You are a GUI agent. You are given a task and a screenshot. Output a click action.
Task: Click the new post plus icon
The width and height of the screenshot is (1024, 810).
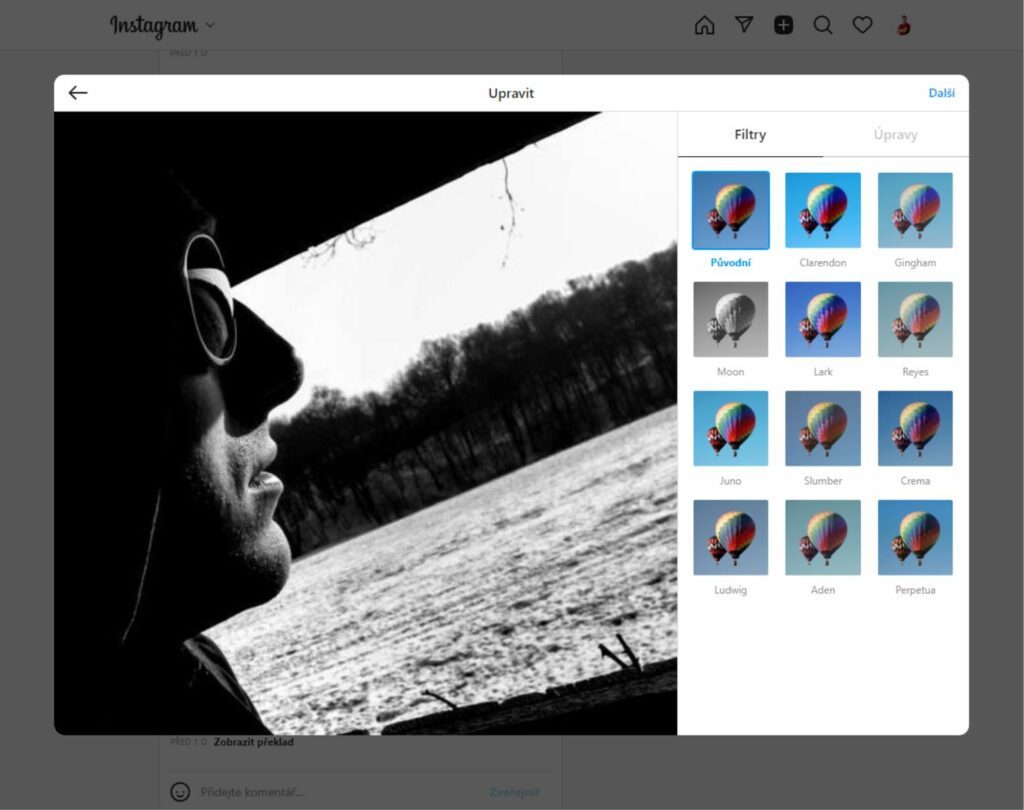(783, 25)
